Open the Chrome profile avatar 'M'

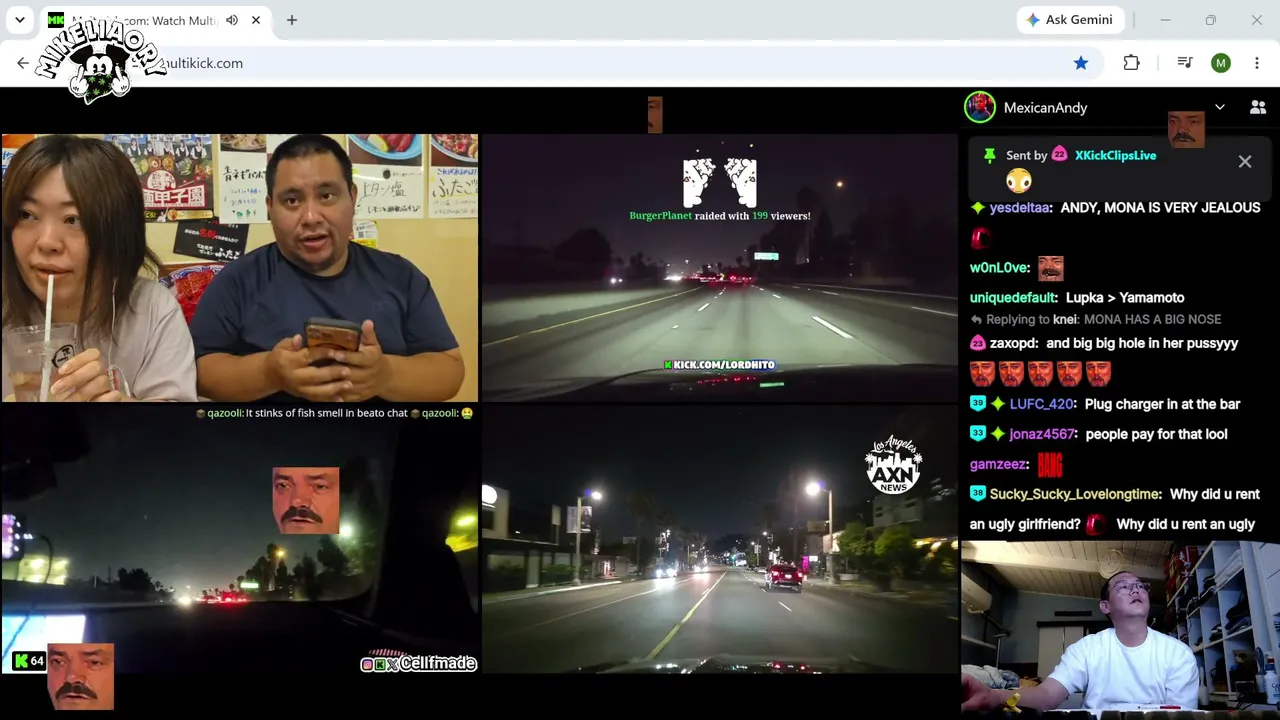coord(1221,63)
